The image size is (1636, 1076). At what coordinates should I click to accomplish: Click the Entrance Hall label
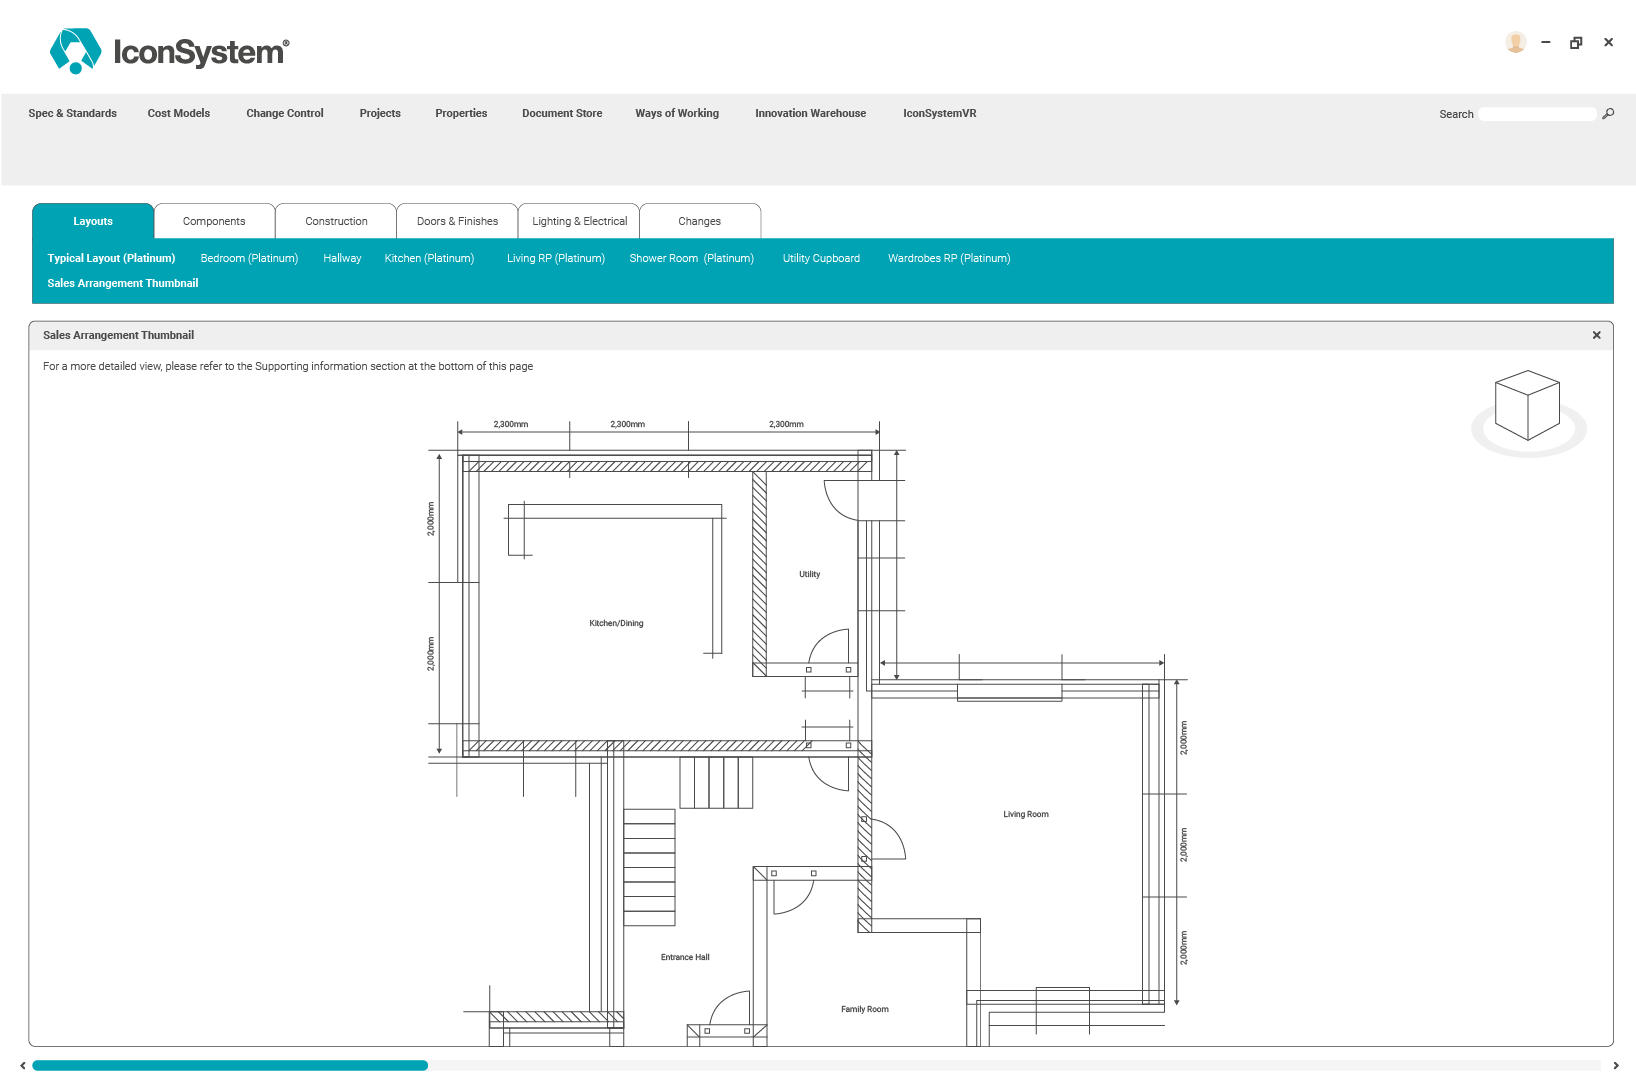point(685,957)
